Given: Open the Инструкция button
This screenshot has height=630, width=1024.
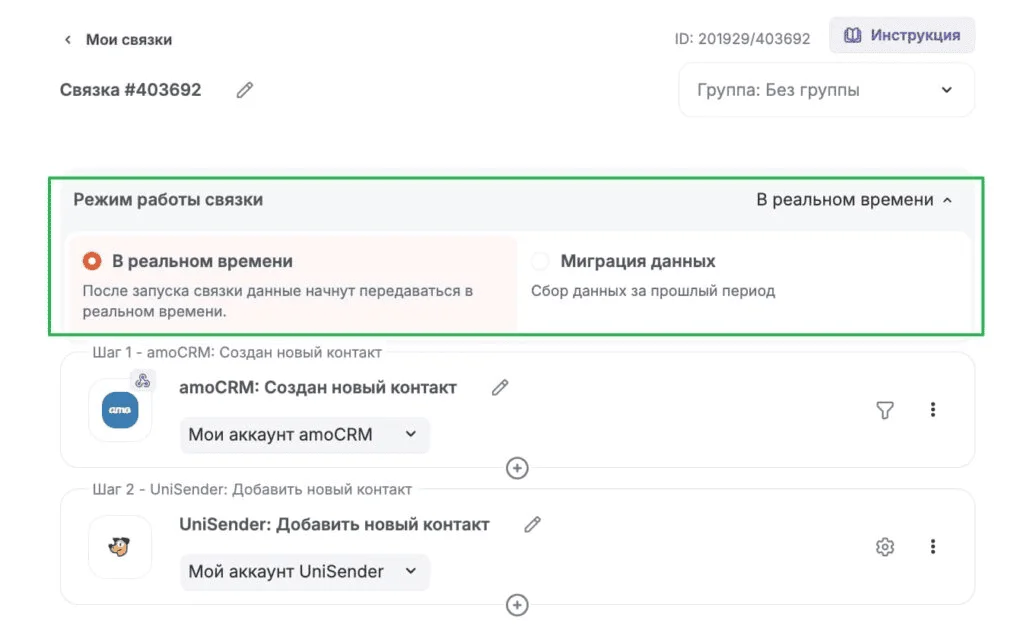Looking at the screenshot, I should [x=902, y=35].
